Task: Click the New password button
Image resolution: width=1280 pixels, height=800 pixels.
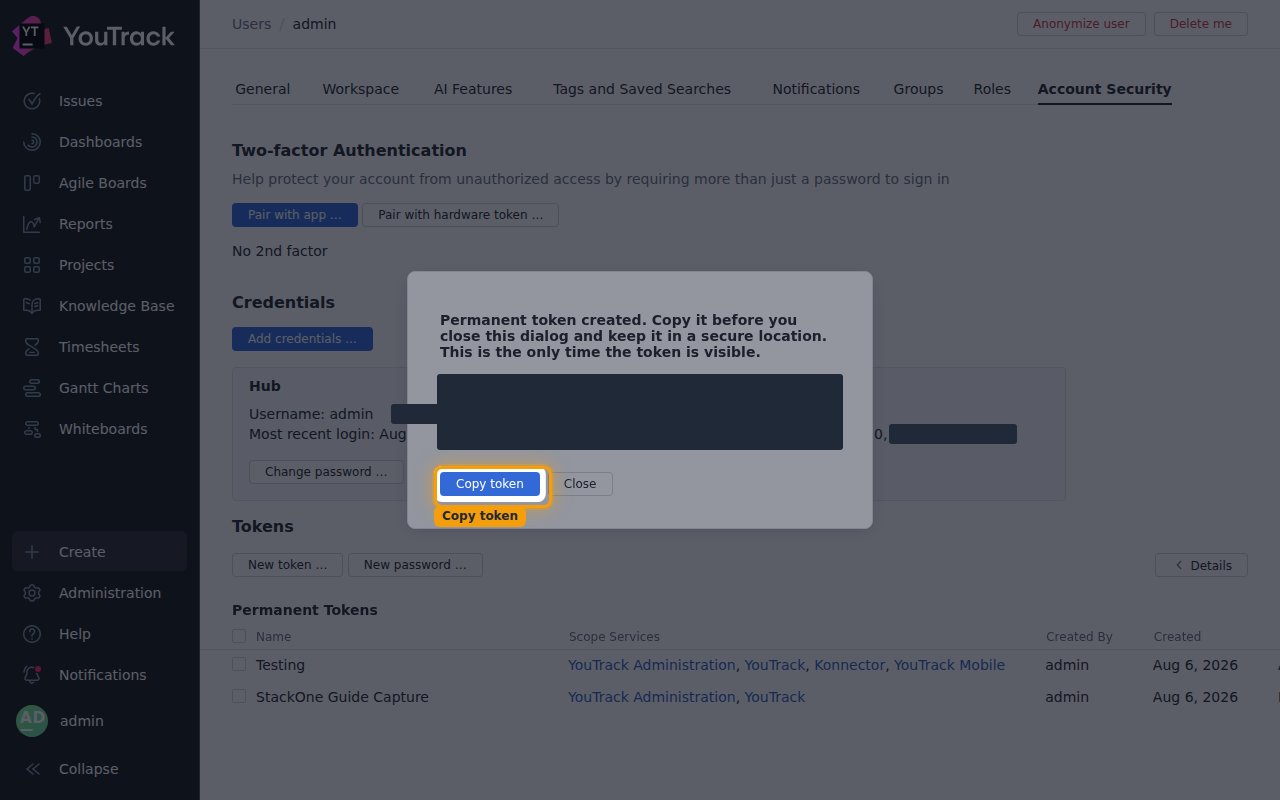Action: pos(415,565)
